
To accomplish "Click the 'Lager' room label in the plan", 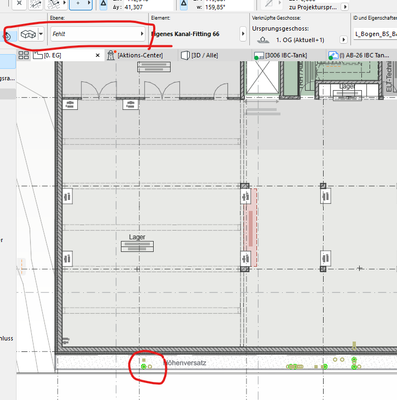I will pyautogui.click(x=137, y=237).
